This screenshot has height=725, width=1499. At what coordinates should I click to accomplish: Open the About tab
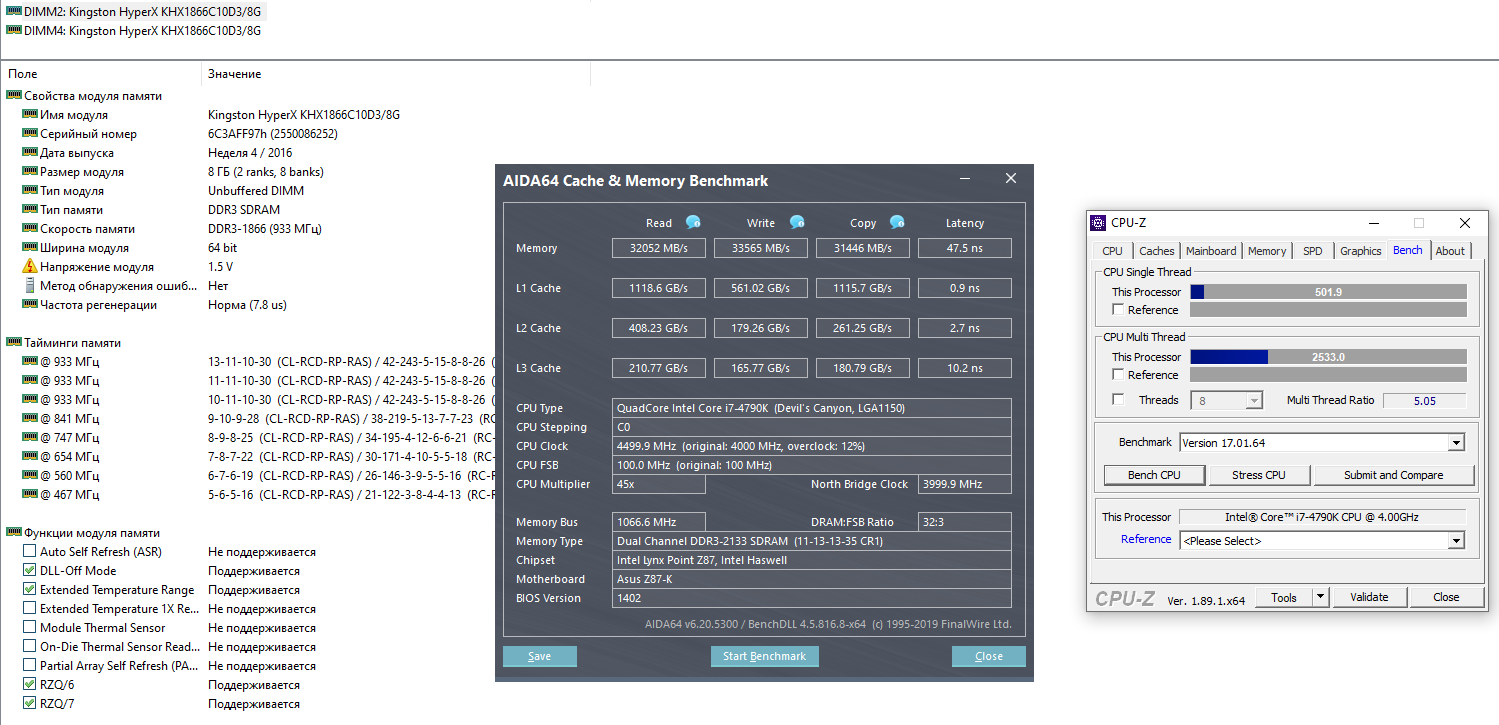point(1450,251)
